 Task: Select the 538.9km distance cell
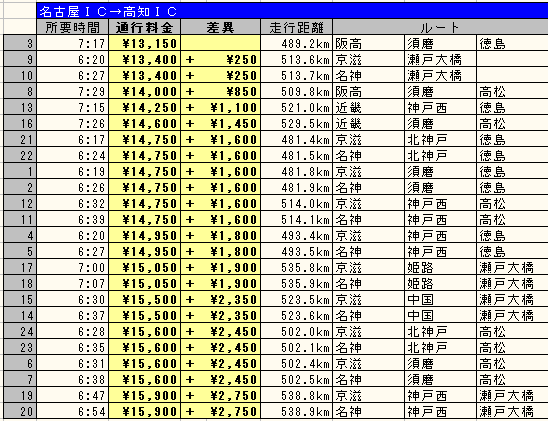pos(296,411)
